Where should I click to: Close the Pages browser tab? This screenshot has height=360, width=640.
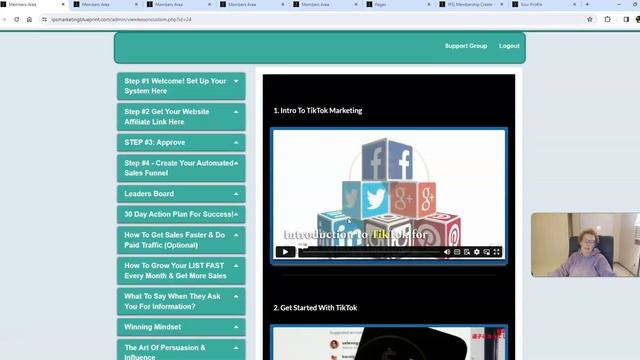point(429,4)
